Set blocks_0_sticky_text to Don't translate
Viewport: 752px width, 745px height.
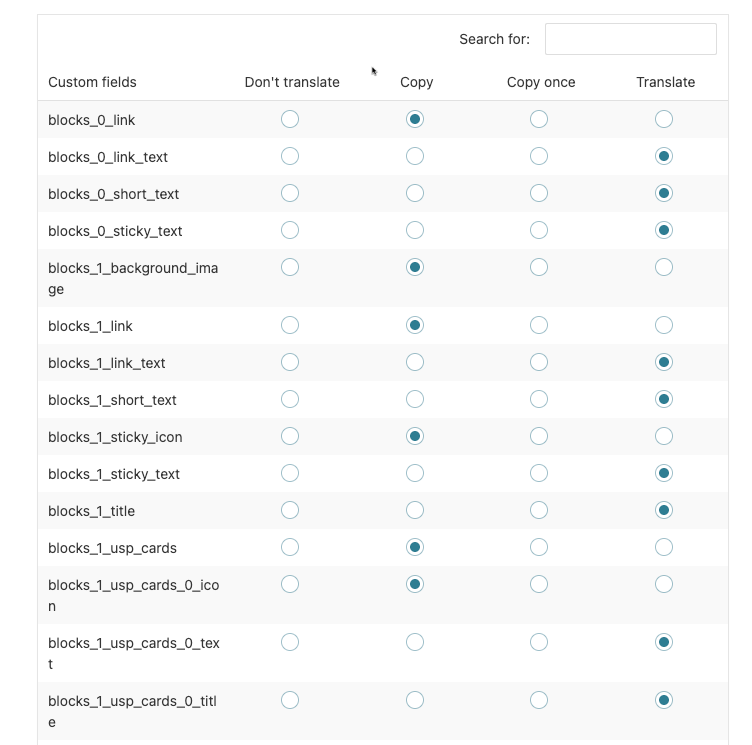click(x=290, y=230)
